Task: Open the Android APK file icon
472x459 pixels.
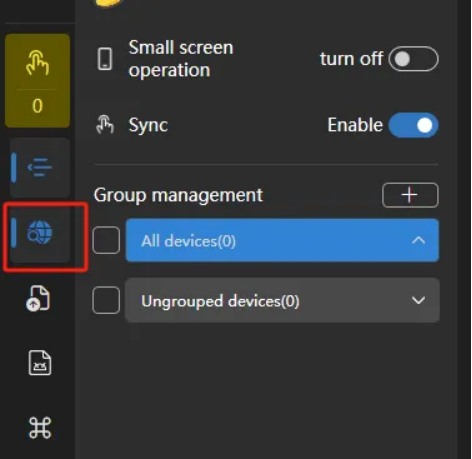Action: tap(40, 363)
